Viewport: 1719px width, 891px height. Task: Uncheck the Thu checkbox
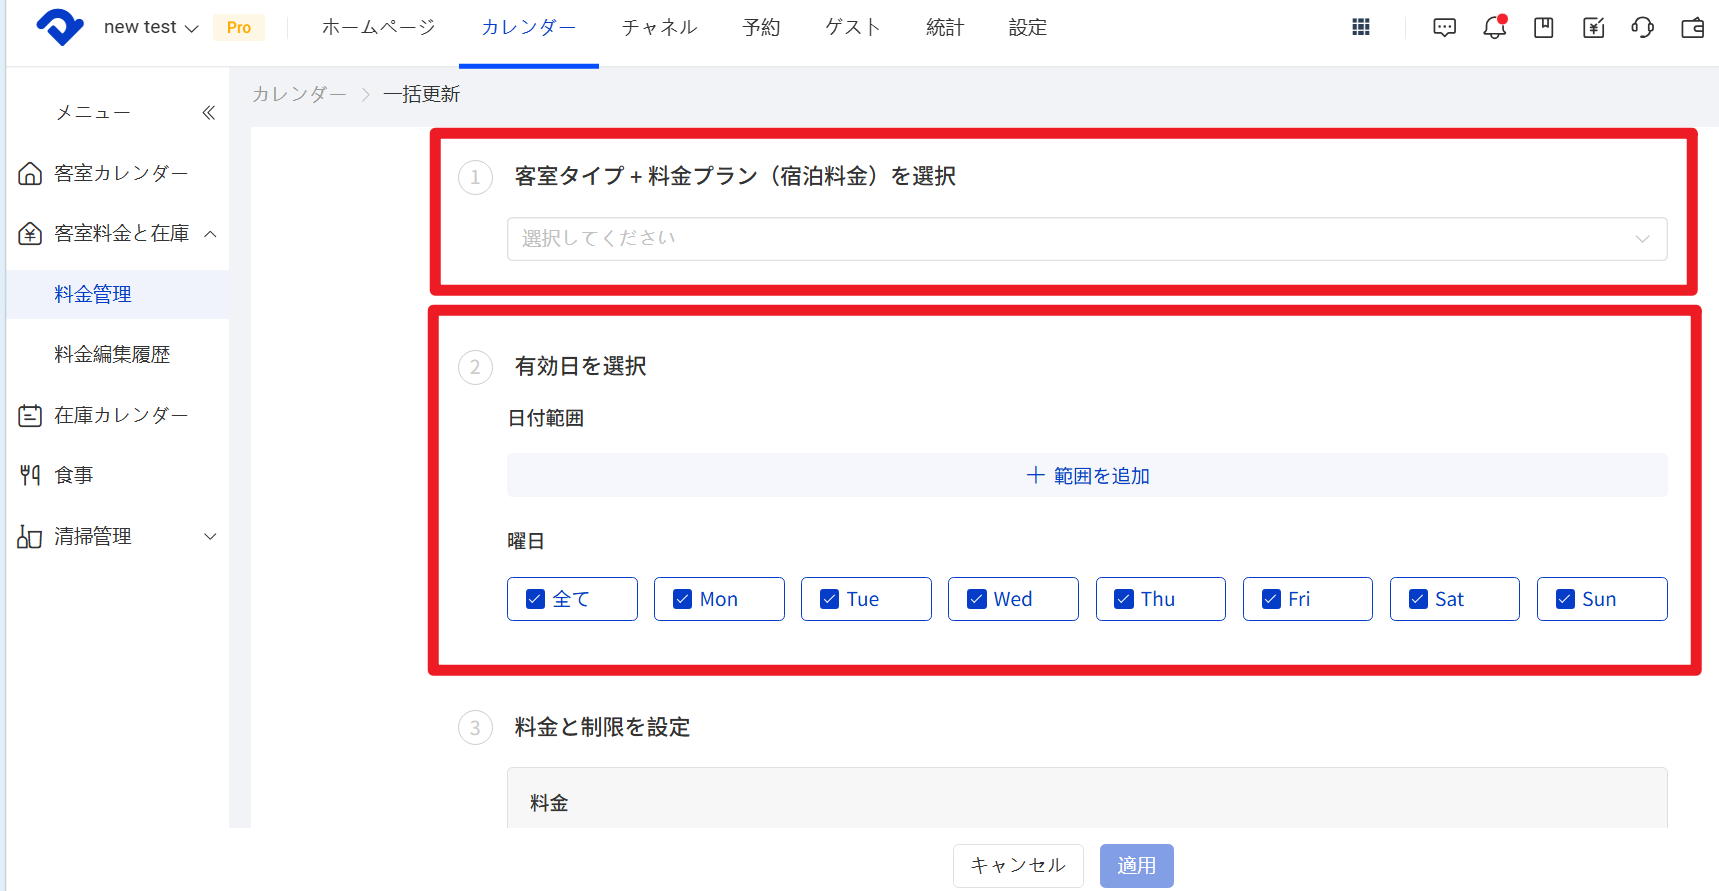(x=1124, y=599)
